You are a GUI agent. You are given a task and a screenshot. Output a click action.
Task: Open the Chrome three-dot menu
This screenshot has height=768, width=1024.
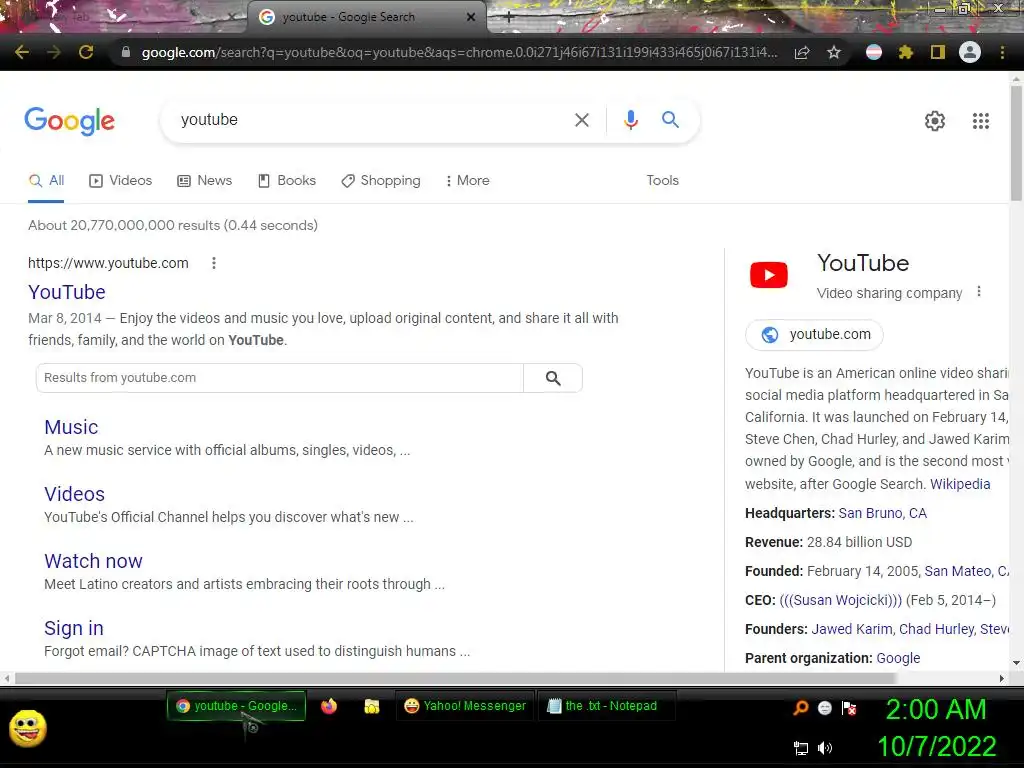click(x=1002, y=52)
